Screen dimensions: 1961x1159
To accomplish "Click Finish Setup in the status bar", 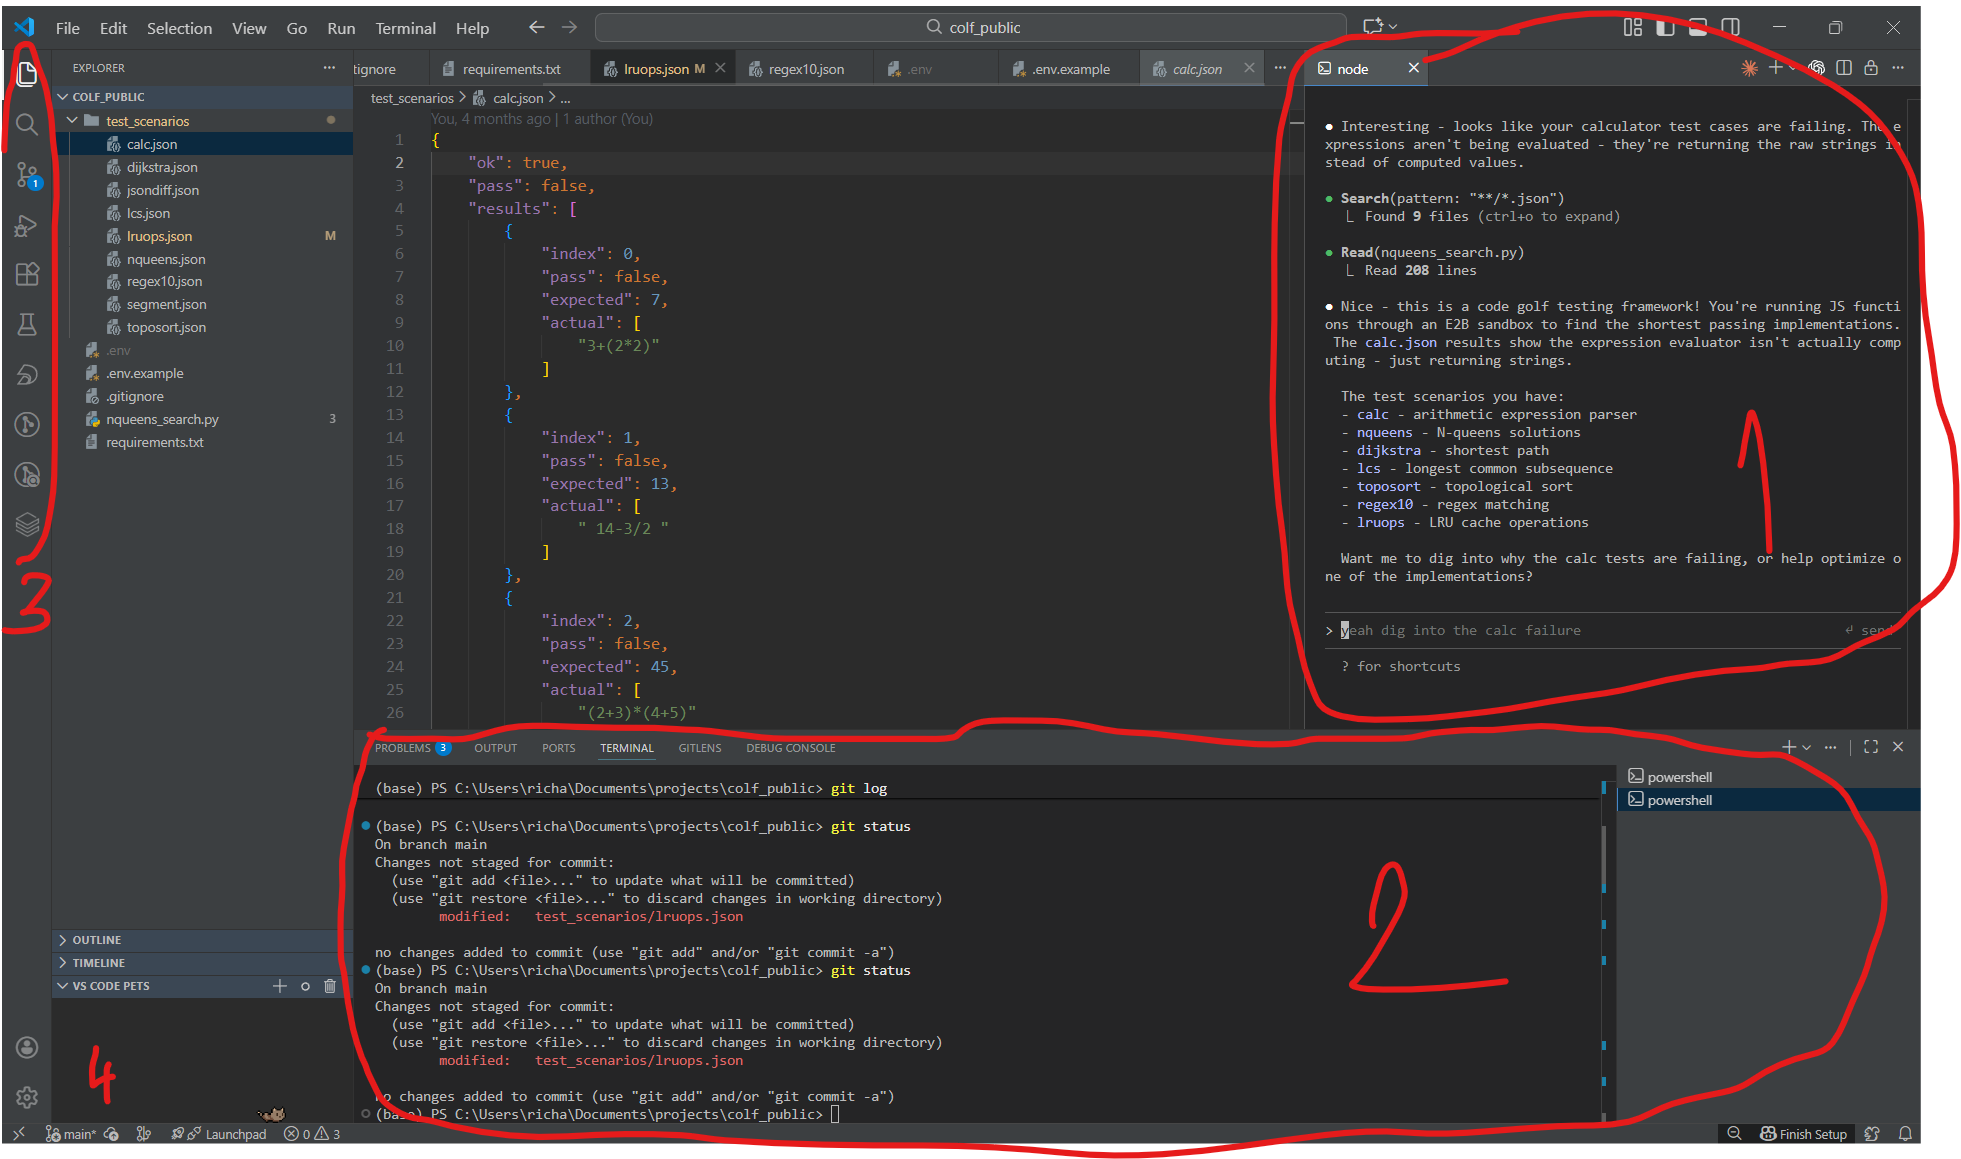I will tap(1803, 1134).
